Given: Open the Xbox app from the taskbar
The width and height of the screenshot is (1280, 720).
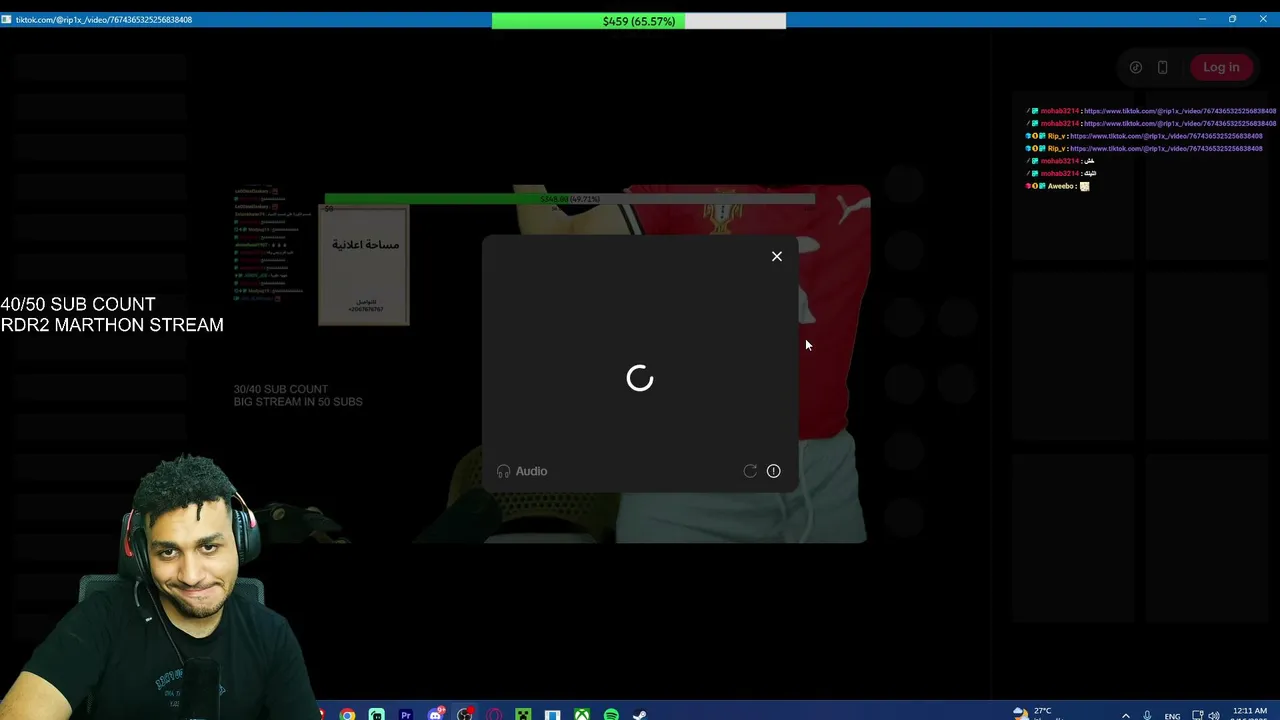Looking at the screenshot, I should click(x=582, y=715).
